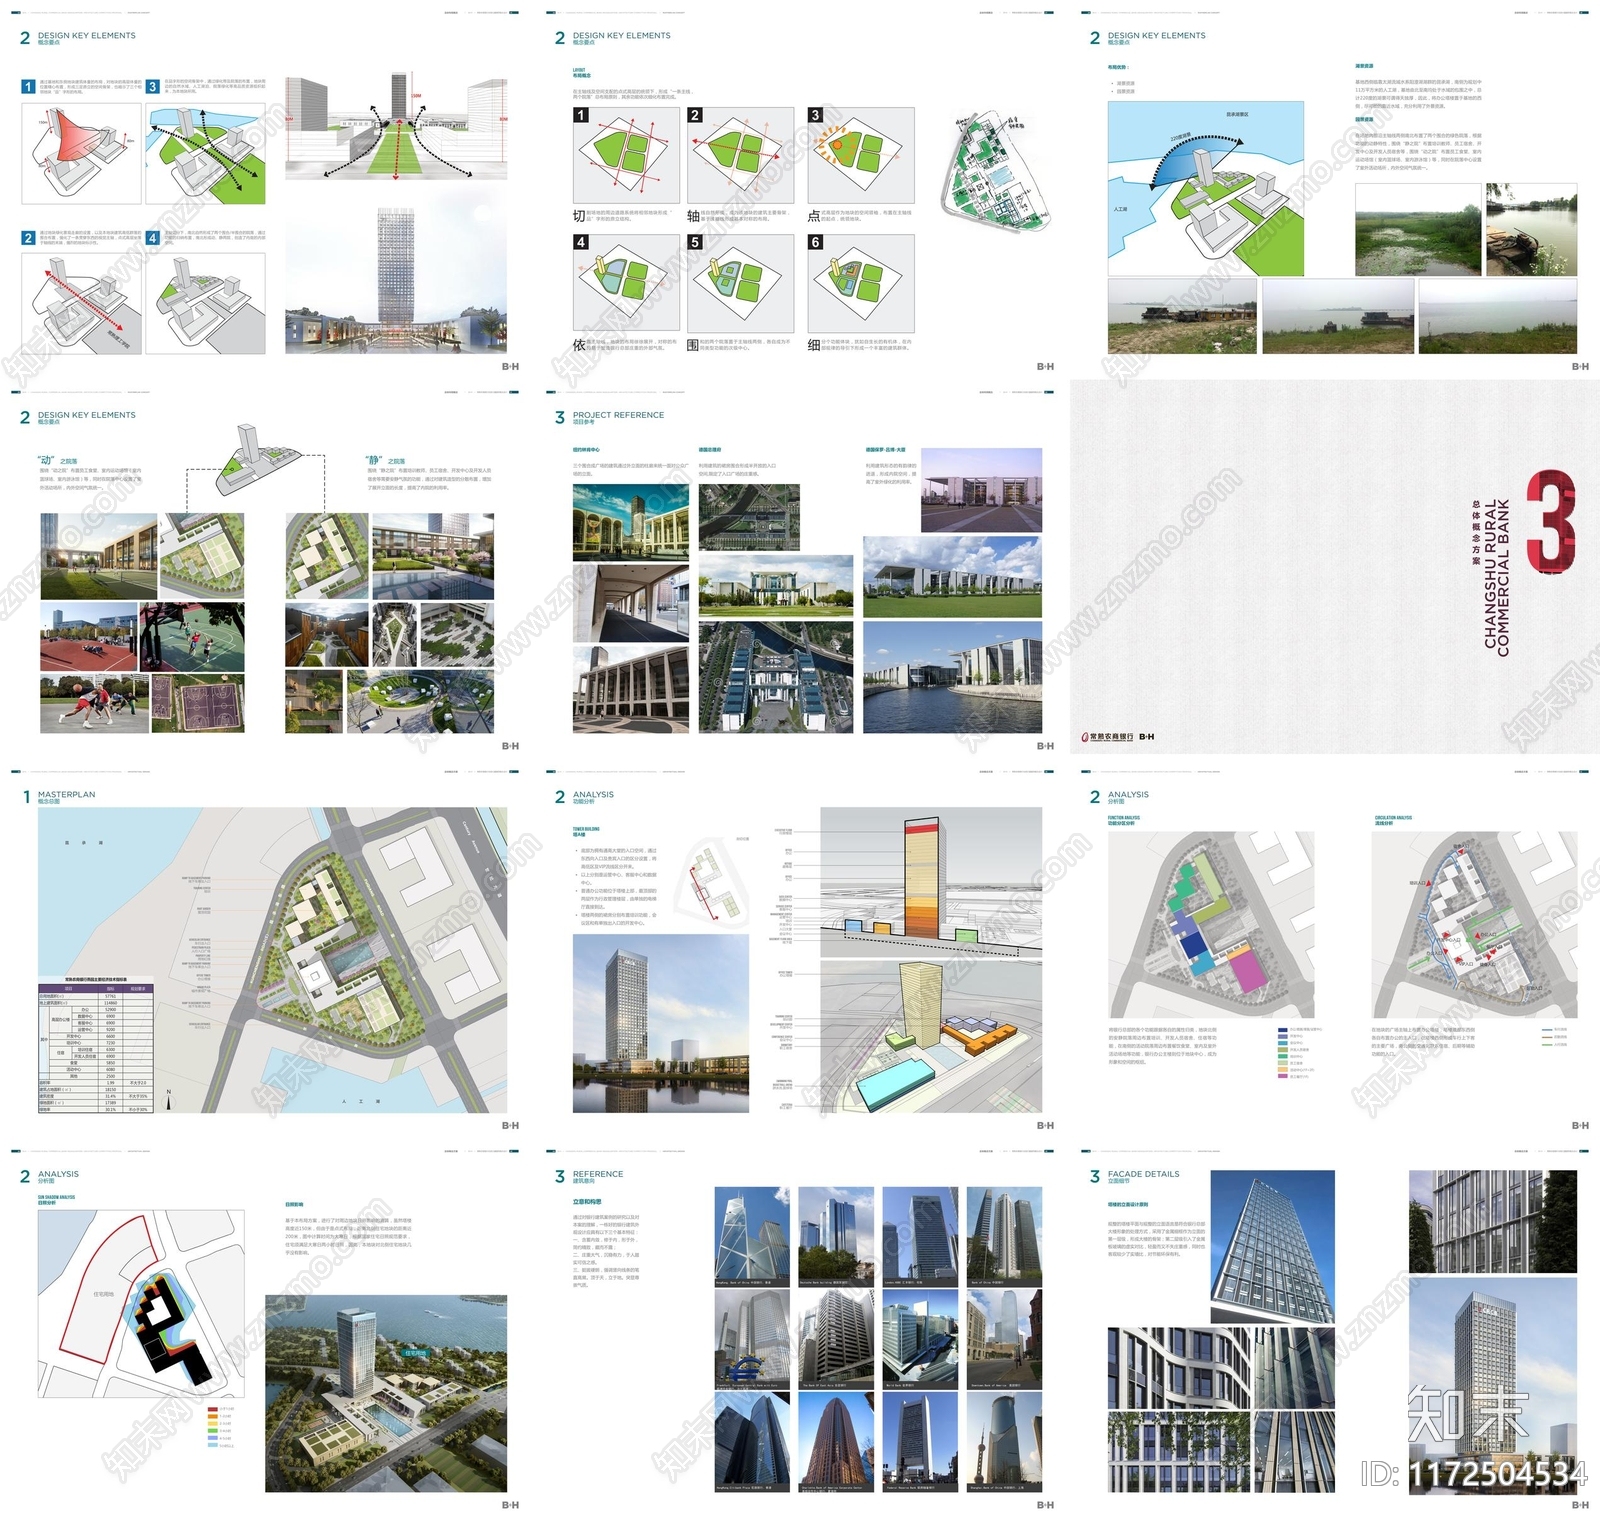Open photo of basketball player dribbling low
1600x1513 pixels.
94,704
